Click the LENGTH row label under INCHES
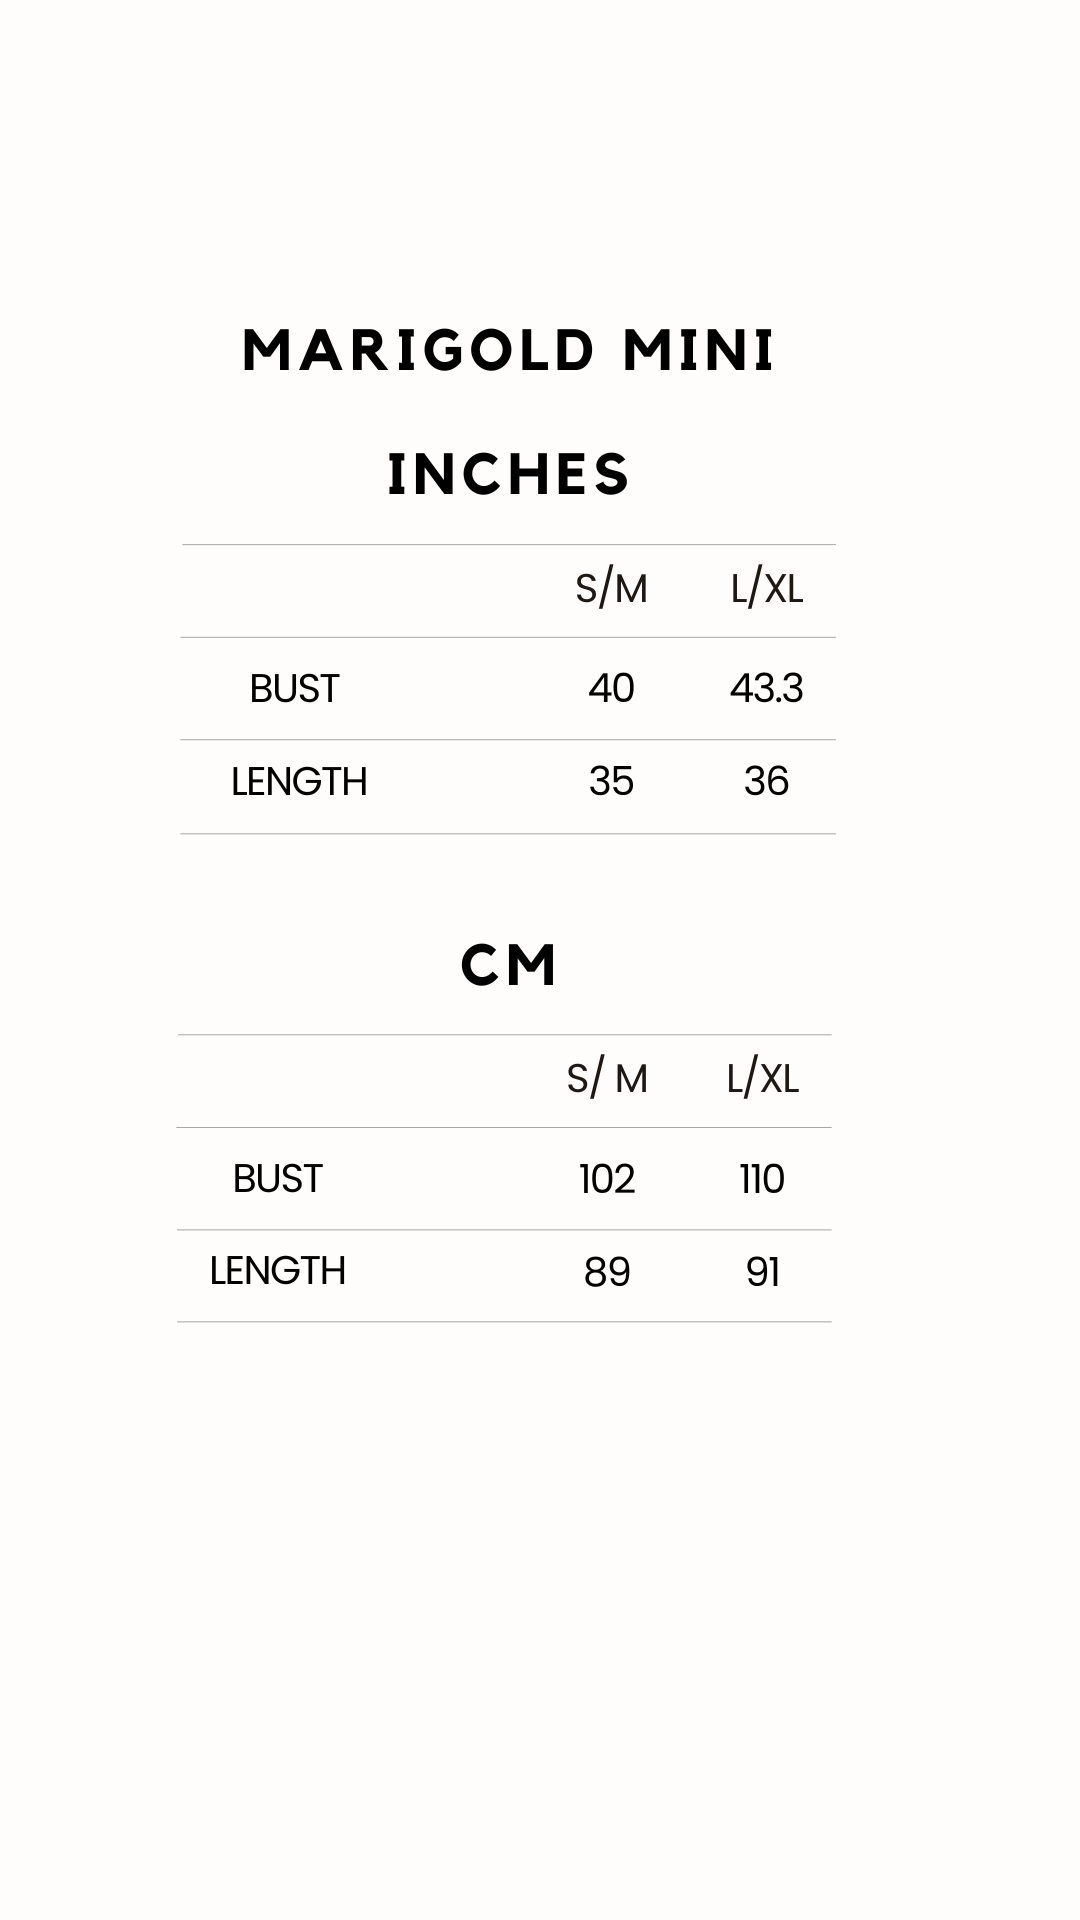 pos(299,782)
